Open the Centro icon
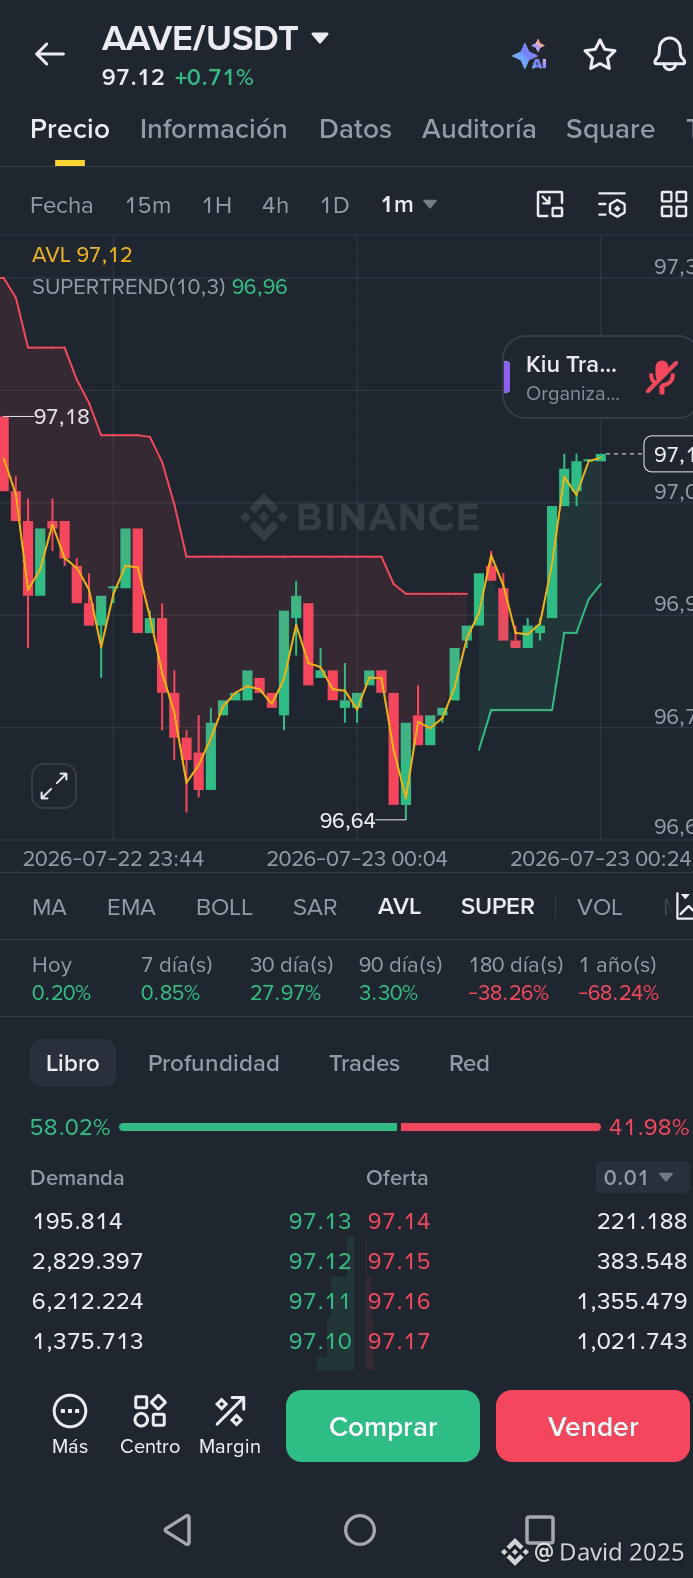 click(x=150, y=1425)
